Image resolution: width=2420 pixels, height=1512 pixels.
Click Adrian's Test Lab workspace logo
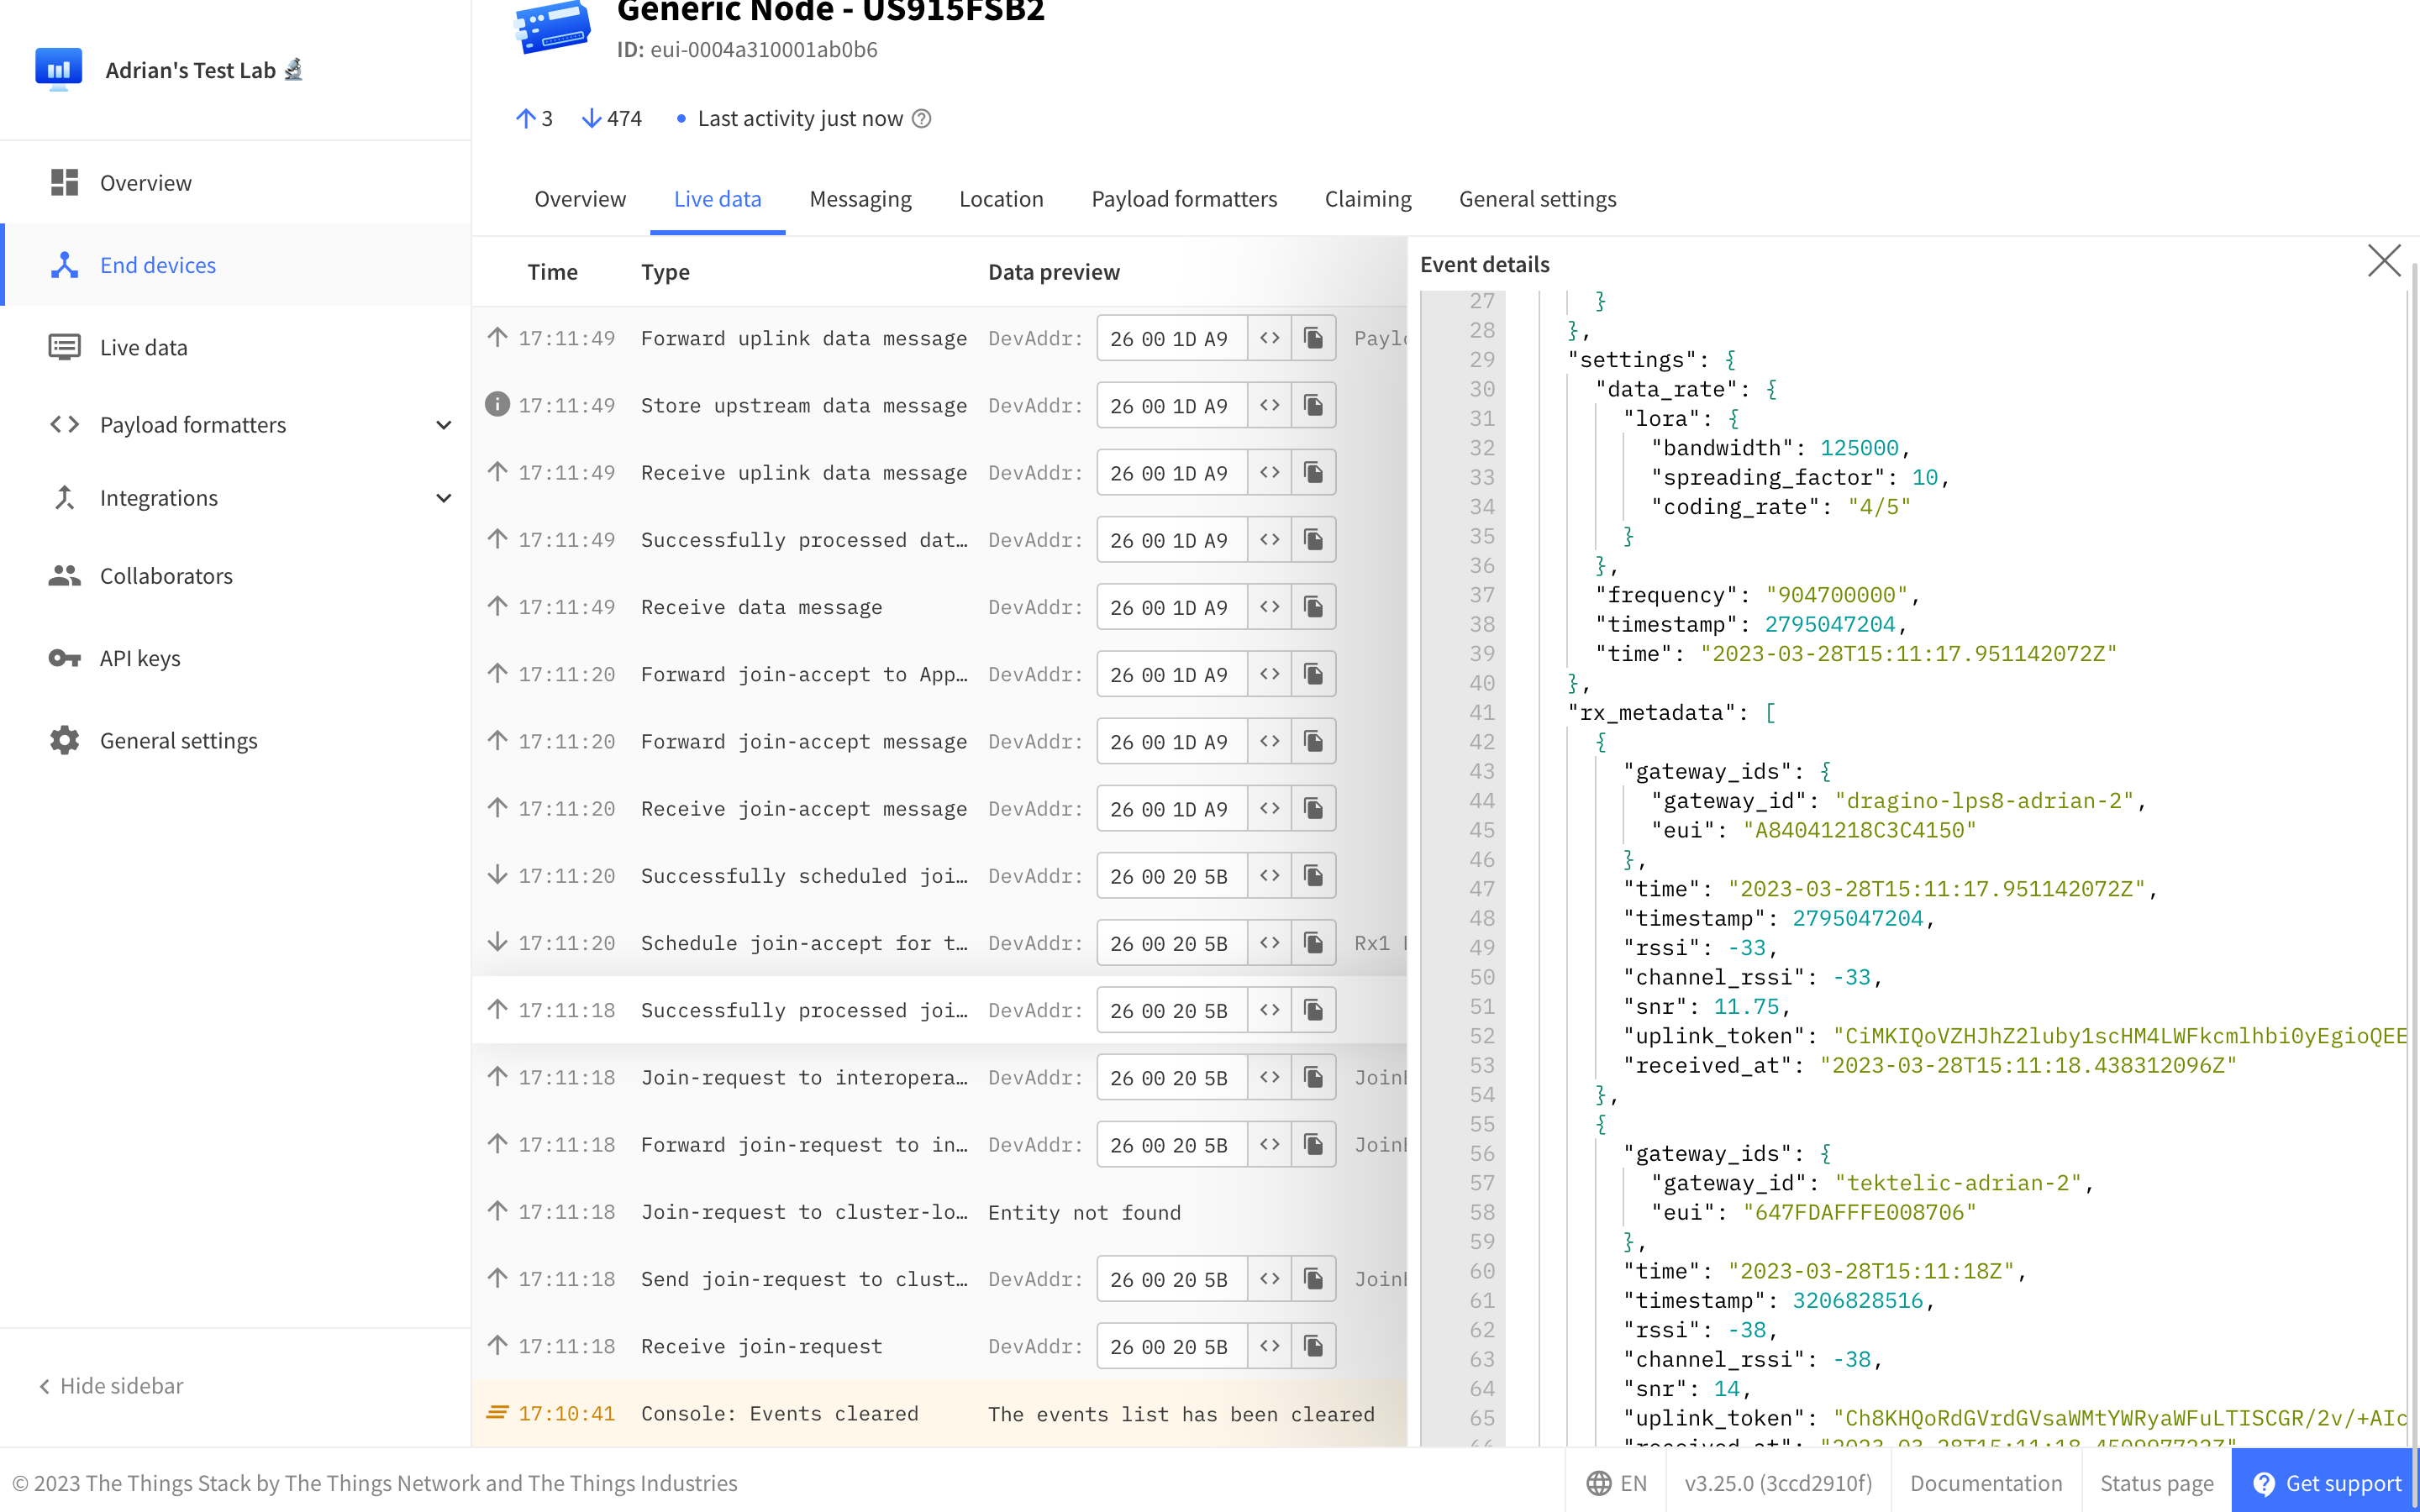(x=59, y=69)
